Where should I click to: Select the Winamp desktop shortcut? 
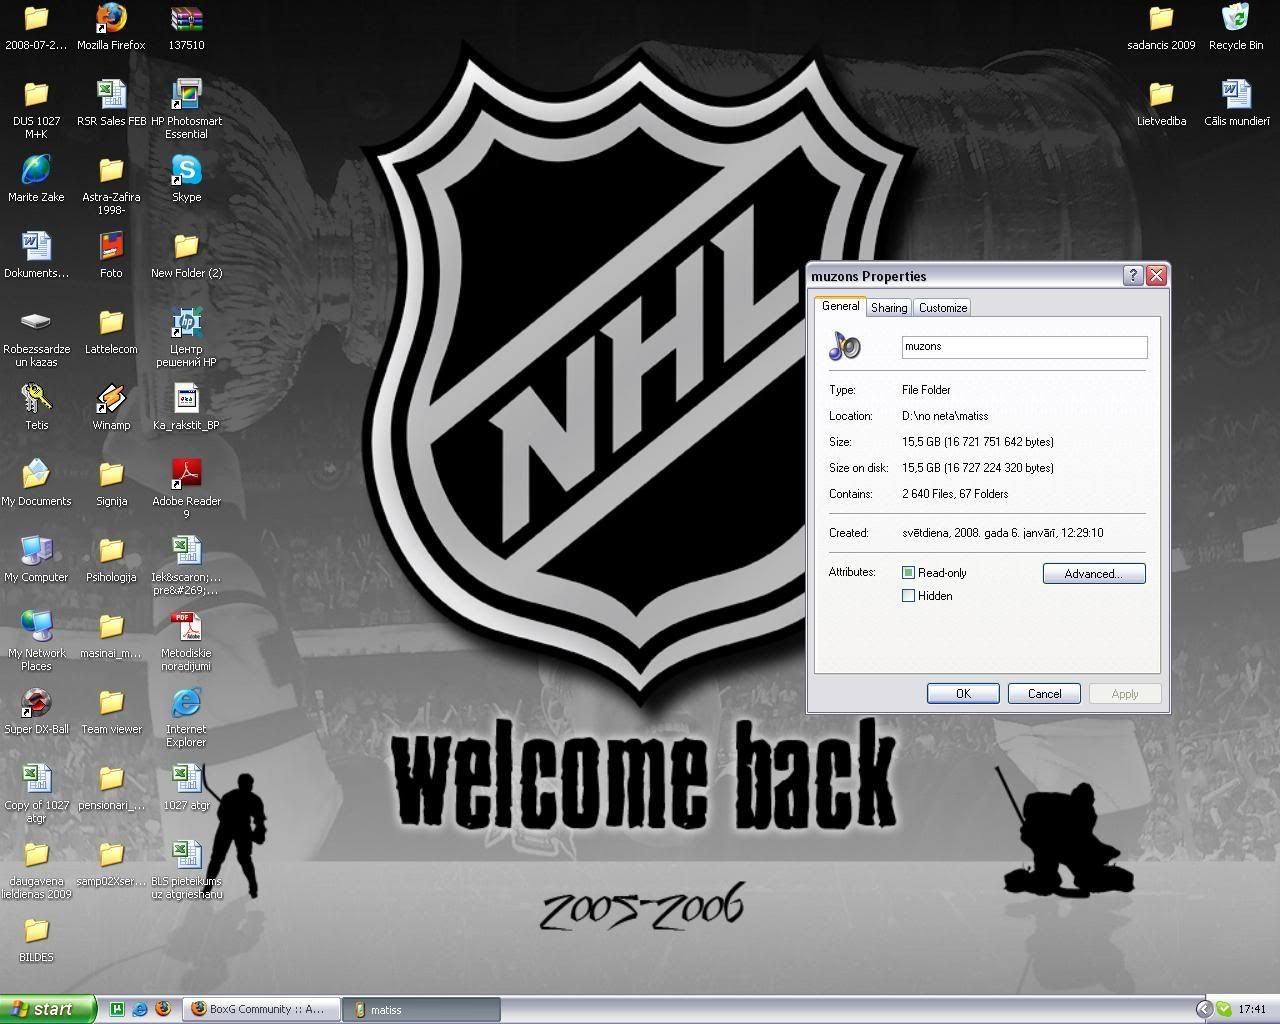click(x=111, y=407)
